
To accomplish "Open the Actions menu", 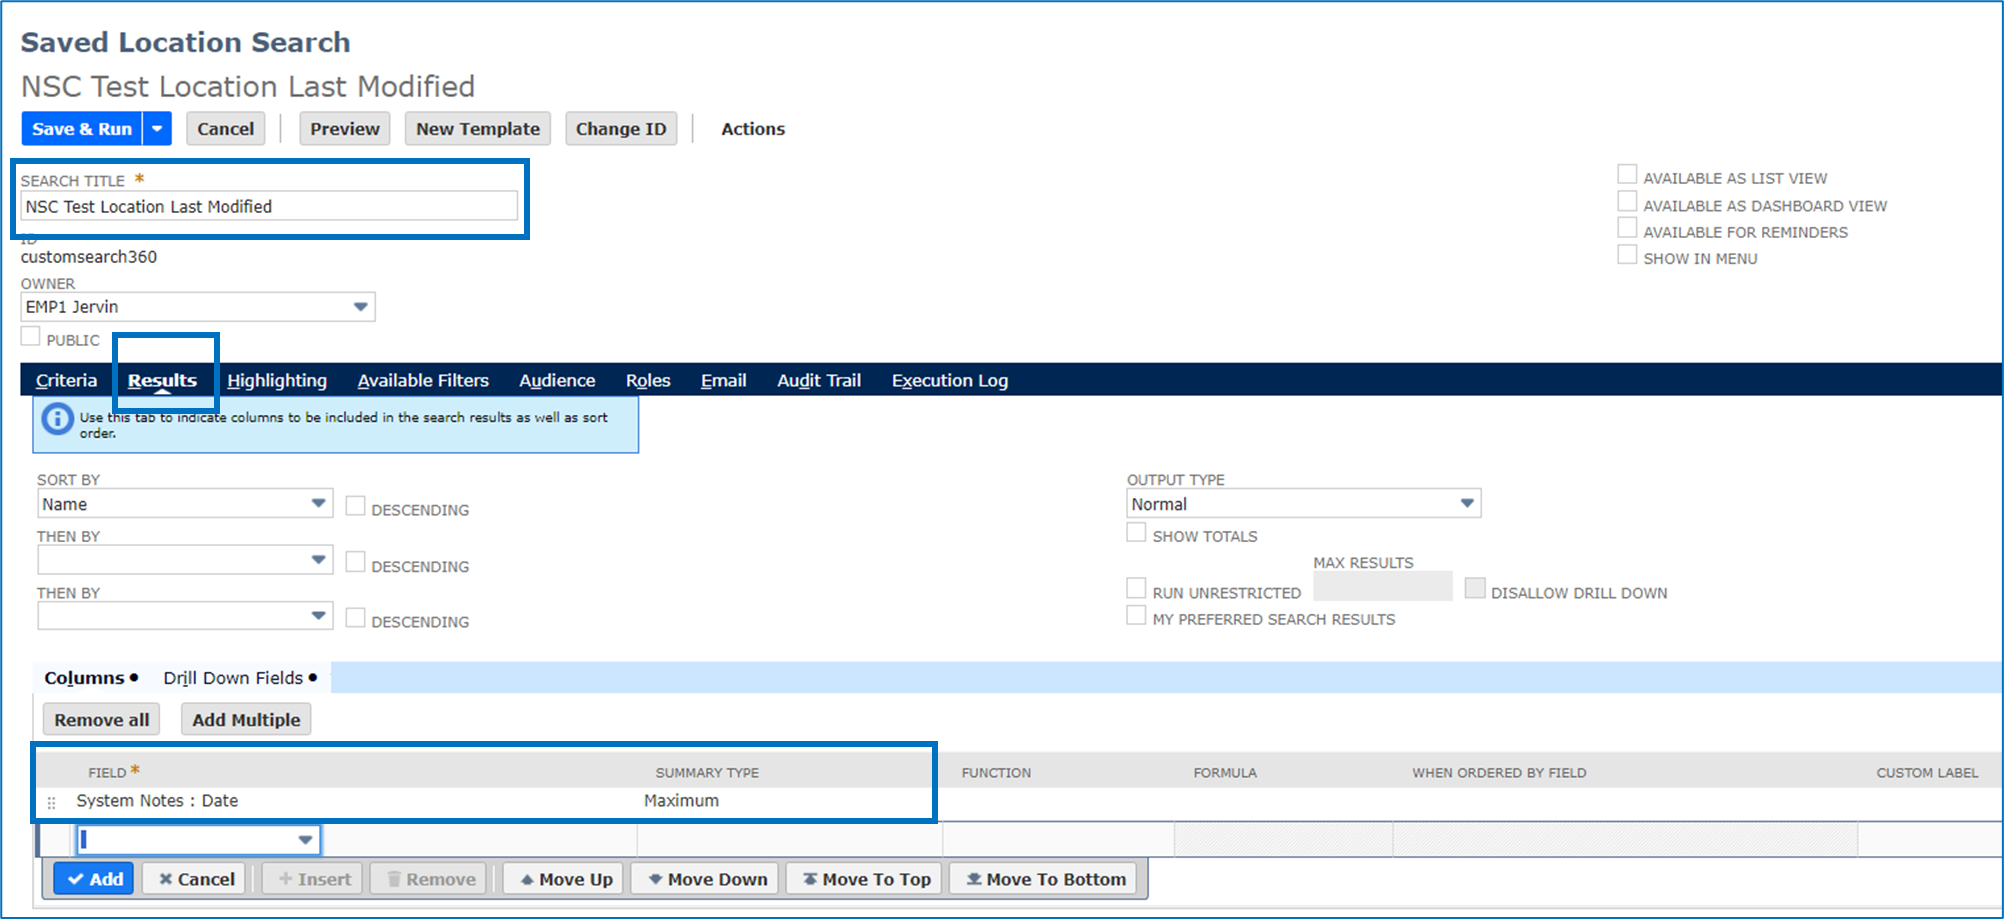I will point(753,129).
